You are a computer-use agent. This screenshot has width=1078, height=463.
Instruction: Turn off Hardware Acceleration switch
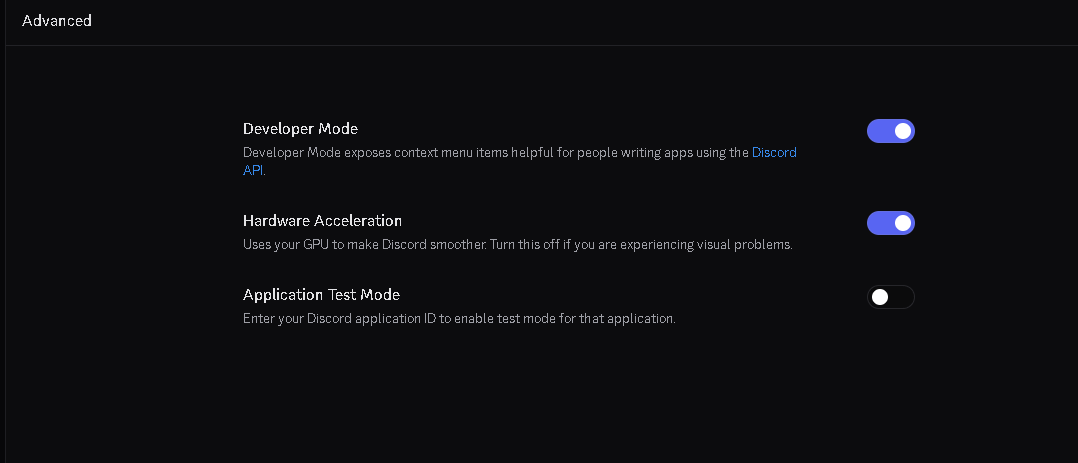[890, 223]
